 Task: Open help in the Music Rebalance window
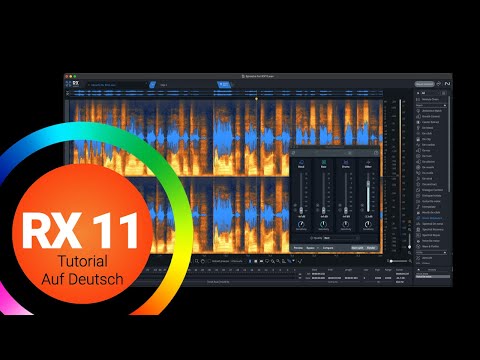[376, 153]
